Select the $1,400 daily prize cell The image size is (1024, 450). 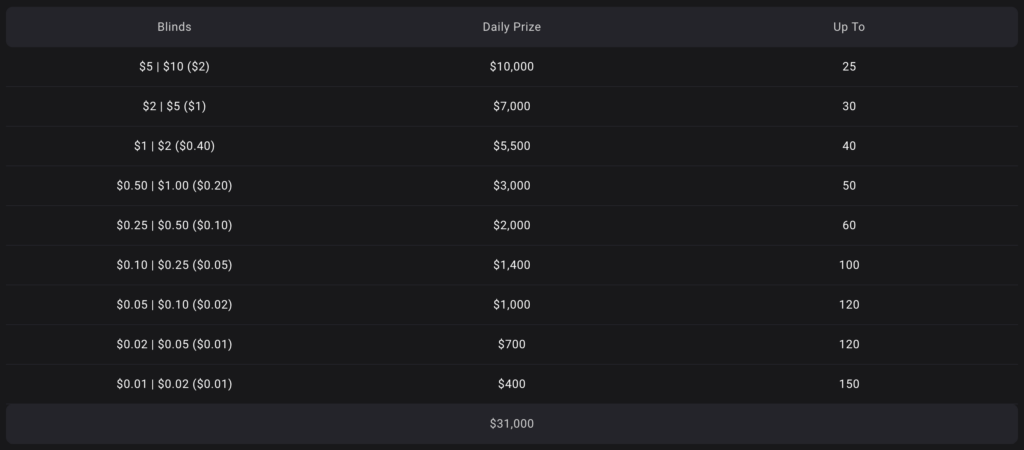click(x=511, y=265)
